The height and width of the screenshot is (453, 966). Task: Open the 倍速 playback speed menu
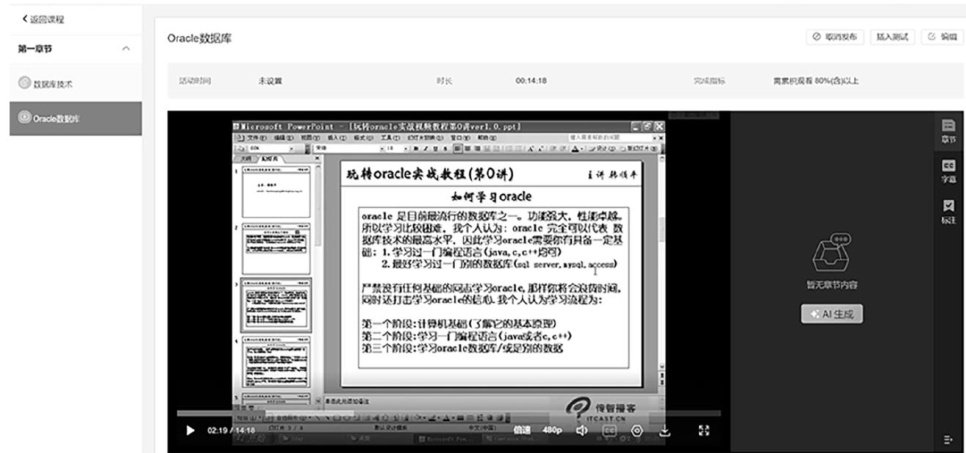point(522,430)
